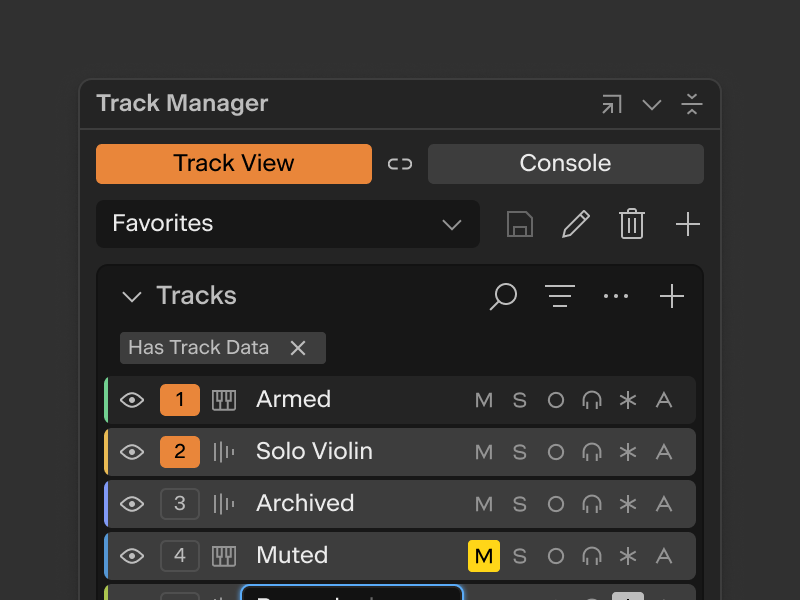
Task: Click the asterisk icon on Archived track
Action: (x=628, y=505)
